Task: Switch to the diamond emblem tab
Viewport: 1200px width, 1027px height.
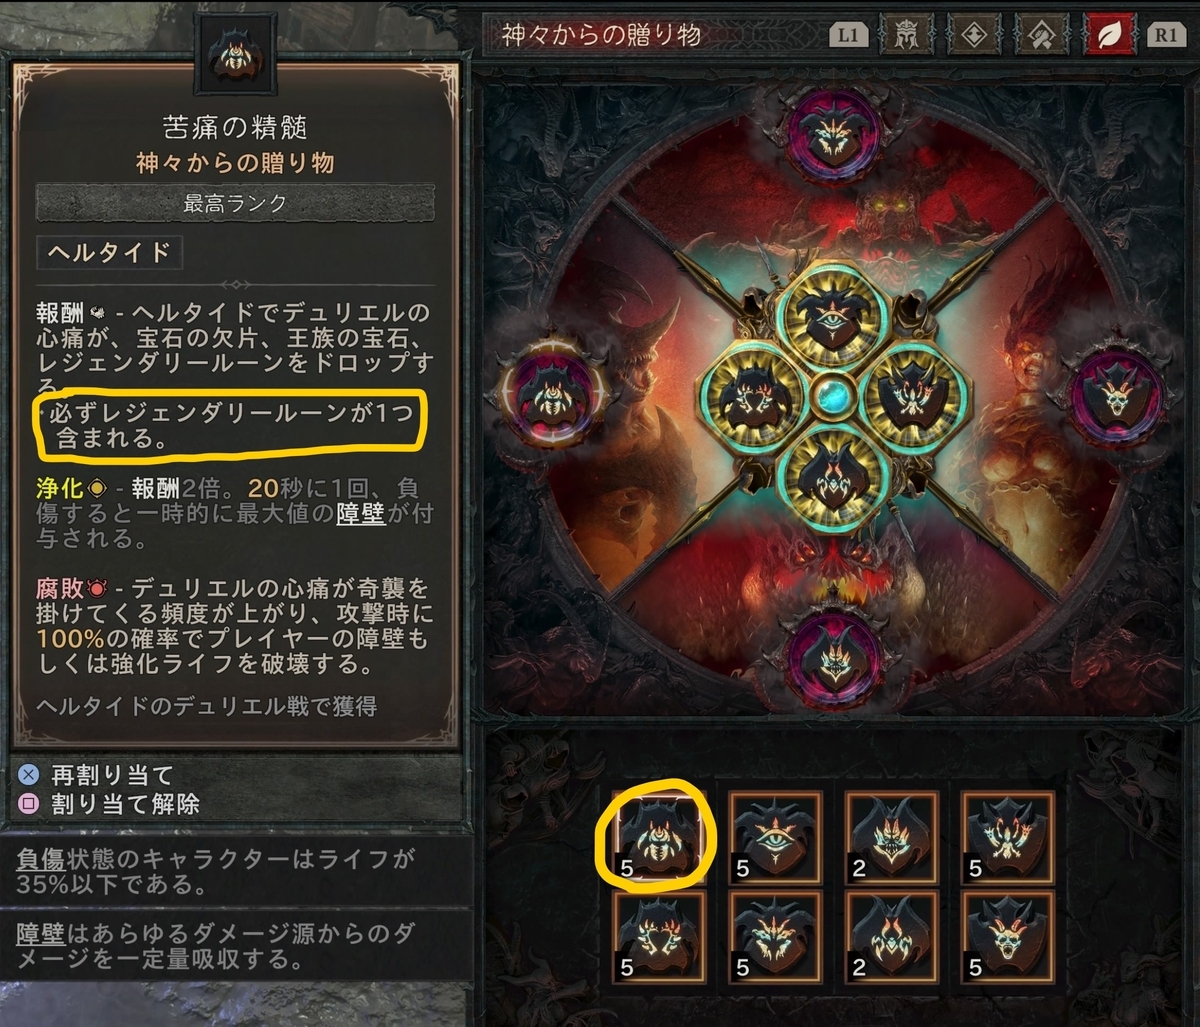Action: click(973, 36)
